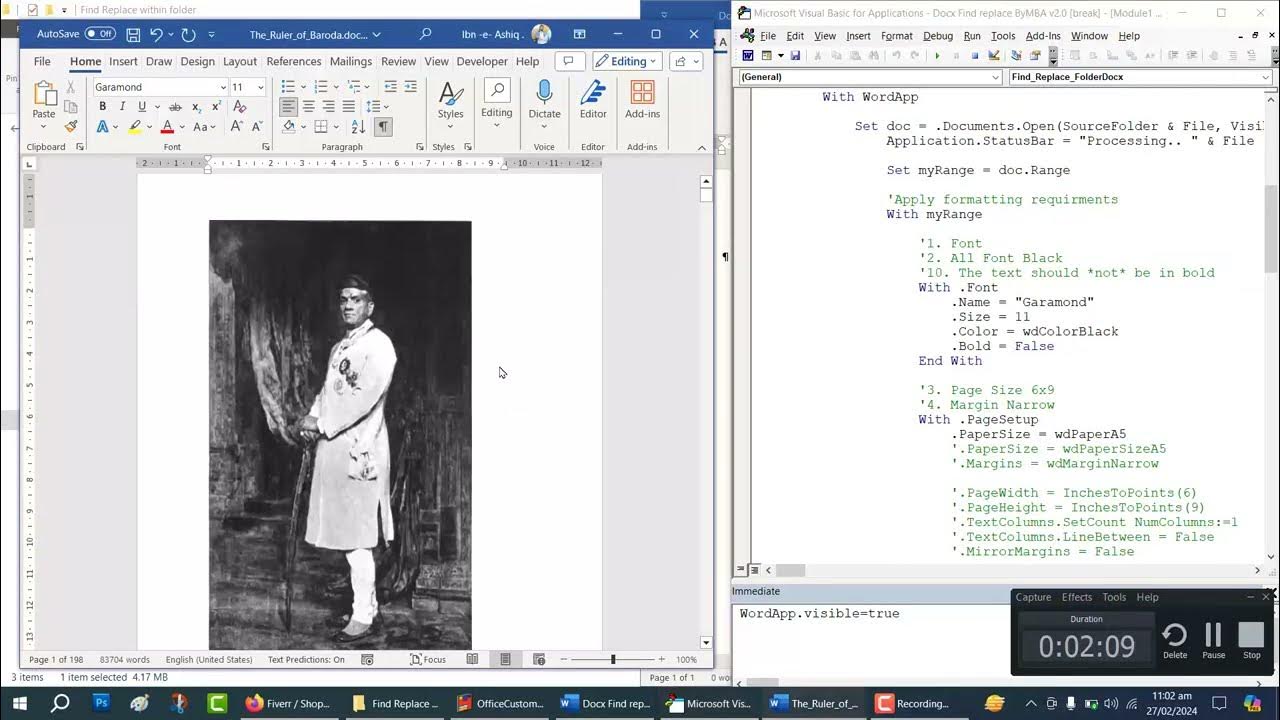Open the Developer tab in Word
The height and width of the screenshot is (720, 1280).
[x=482, y=61]
